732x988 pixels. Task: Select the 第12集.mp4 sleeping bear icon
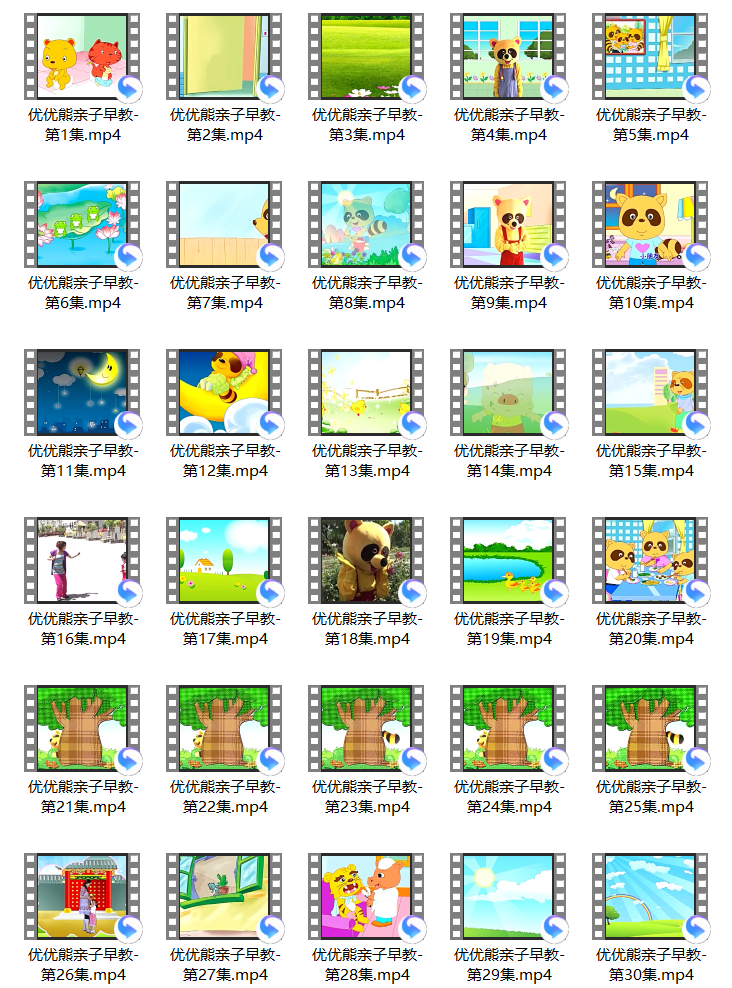(224, 393)
